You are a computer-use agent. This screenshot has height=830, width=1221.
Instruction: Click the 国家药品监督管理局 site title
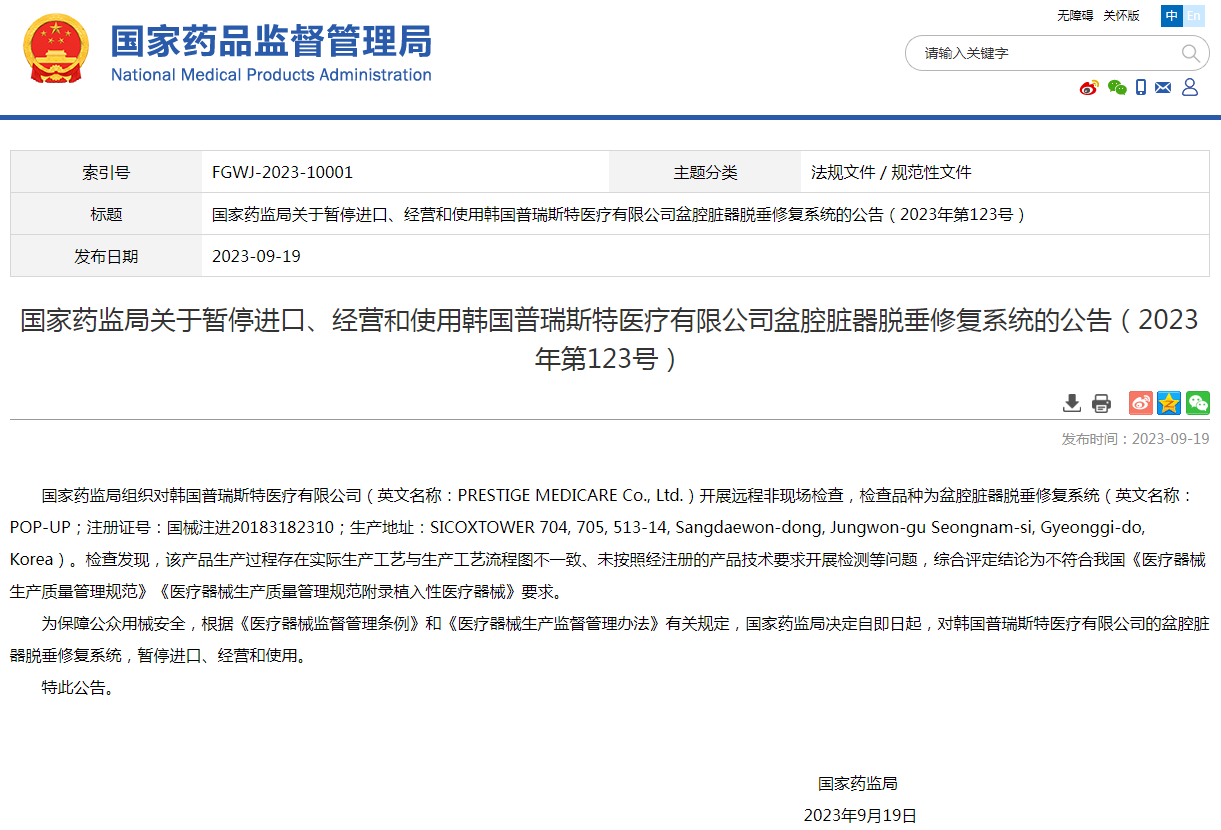pyautogui.click(x=271, y=40)
